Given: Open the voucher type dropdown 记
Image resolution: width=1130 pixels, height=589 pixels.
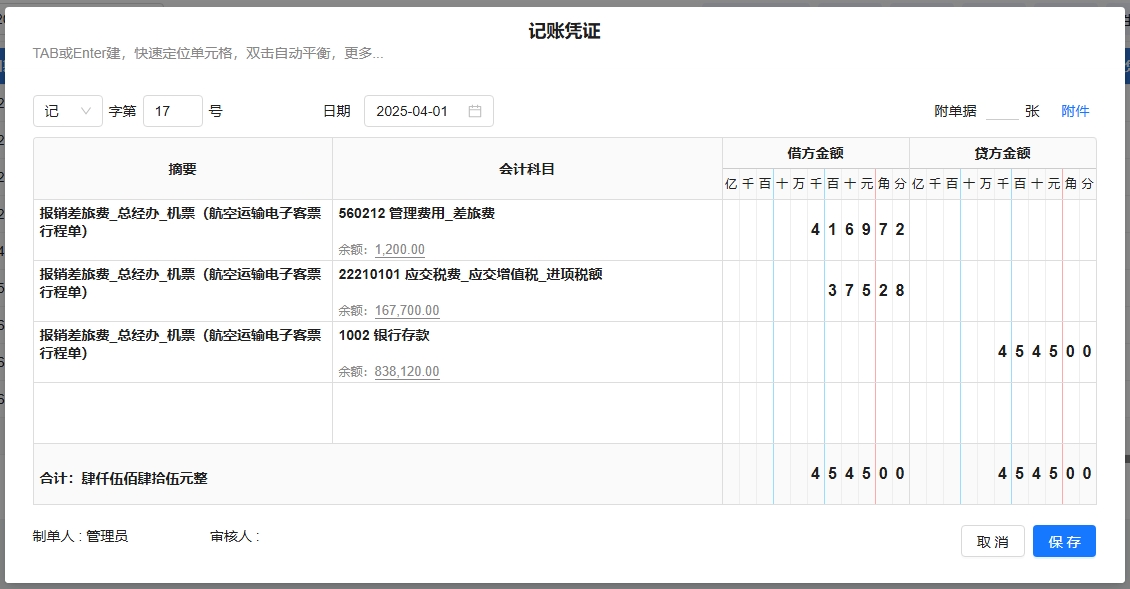Looking at the screenshot, I should click(67, 111).
